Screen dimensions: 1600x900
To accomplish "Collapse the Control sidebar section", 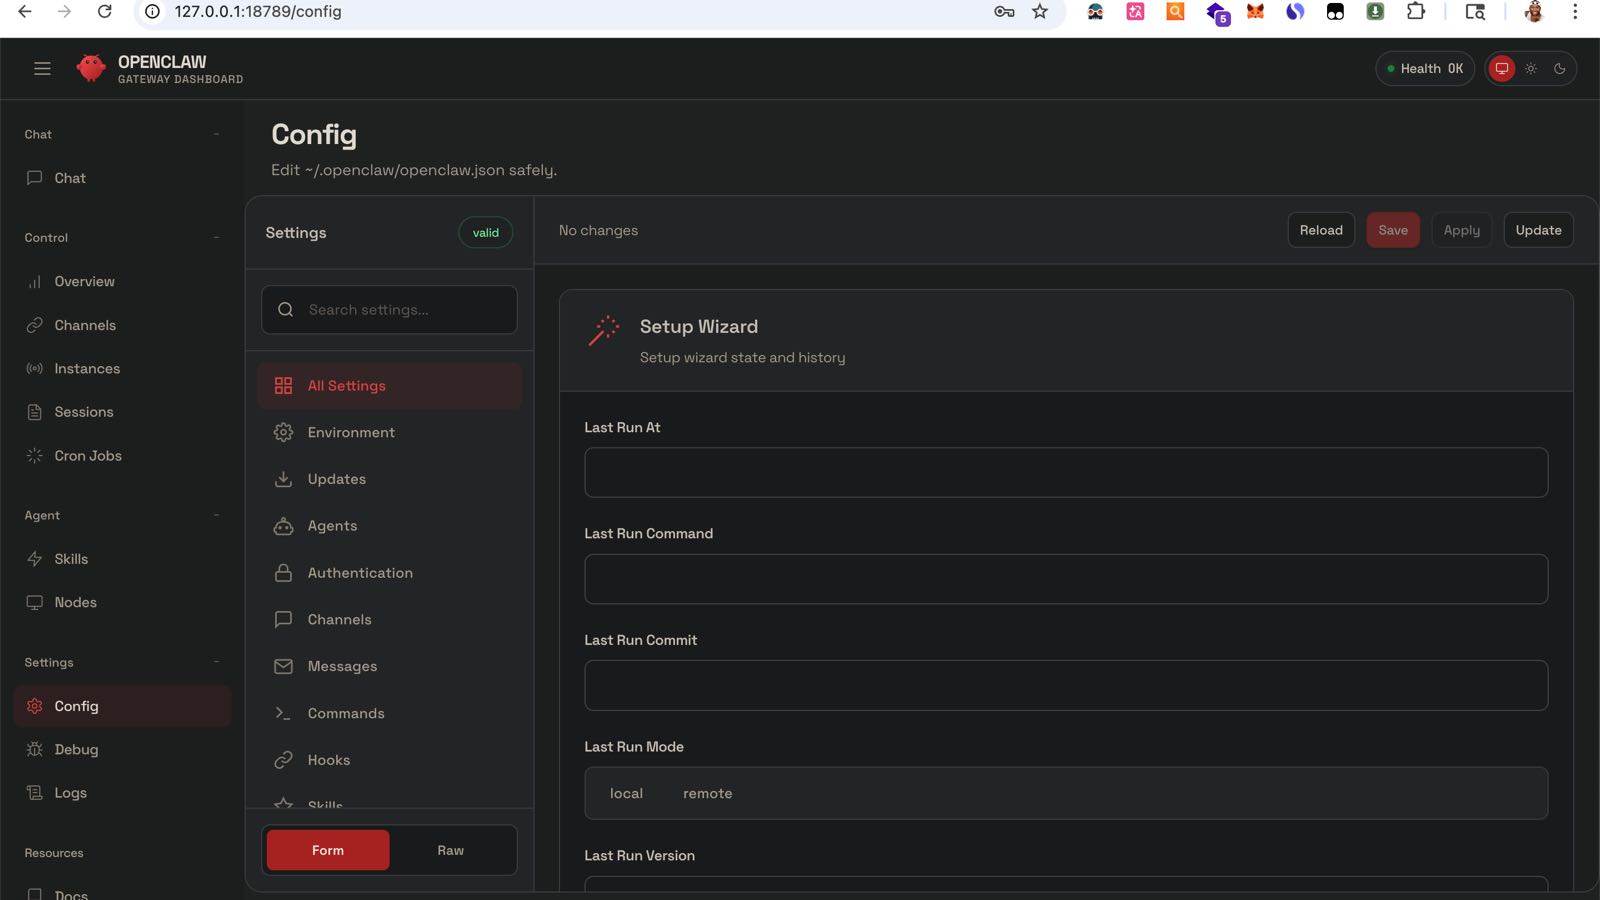I will click(x=216, y=238).
